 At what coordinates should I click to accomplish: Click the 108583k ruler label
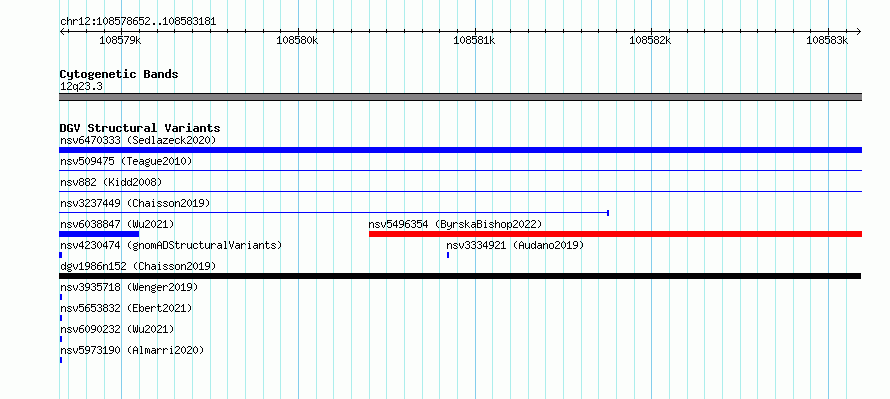(x=827, y=40)
